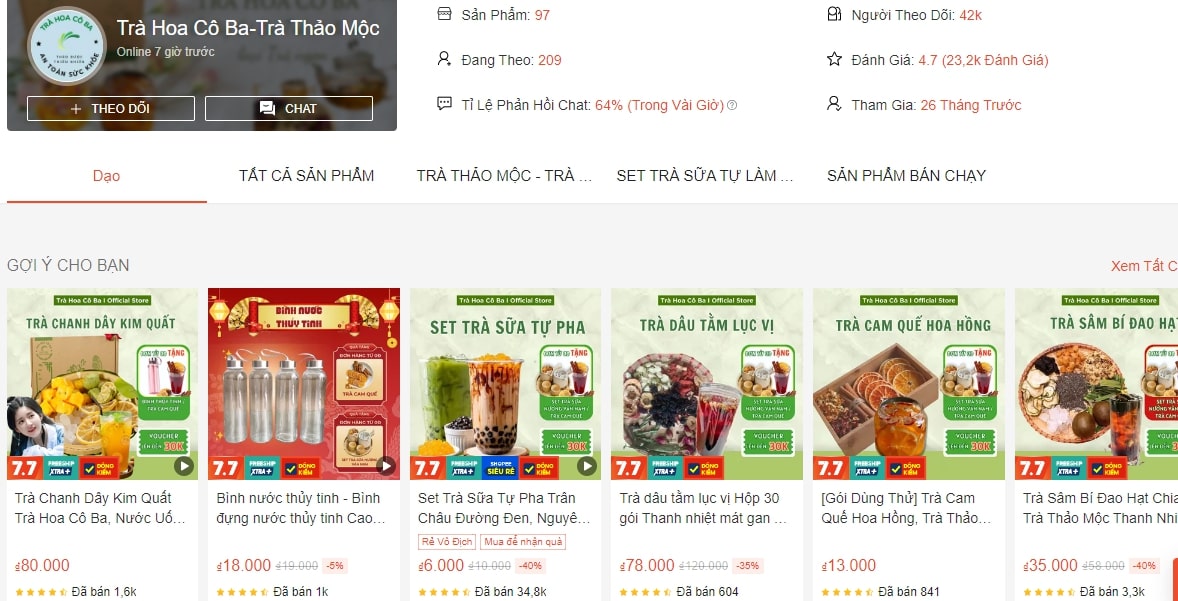Play the video on Bình nước thủy tinh thumbnail
1178x601 pixels.
385,467
